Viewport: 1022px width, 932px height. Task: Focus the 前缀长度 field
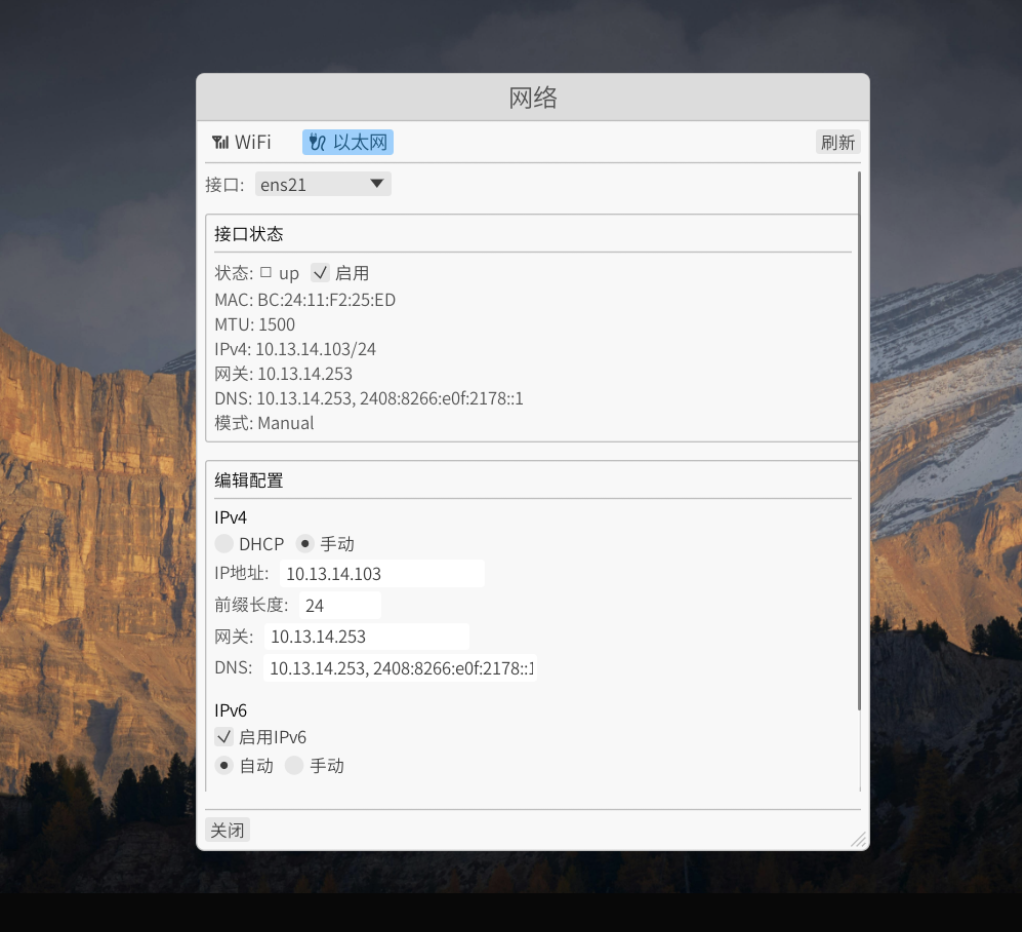(x=340, y=606)
